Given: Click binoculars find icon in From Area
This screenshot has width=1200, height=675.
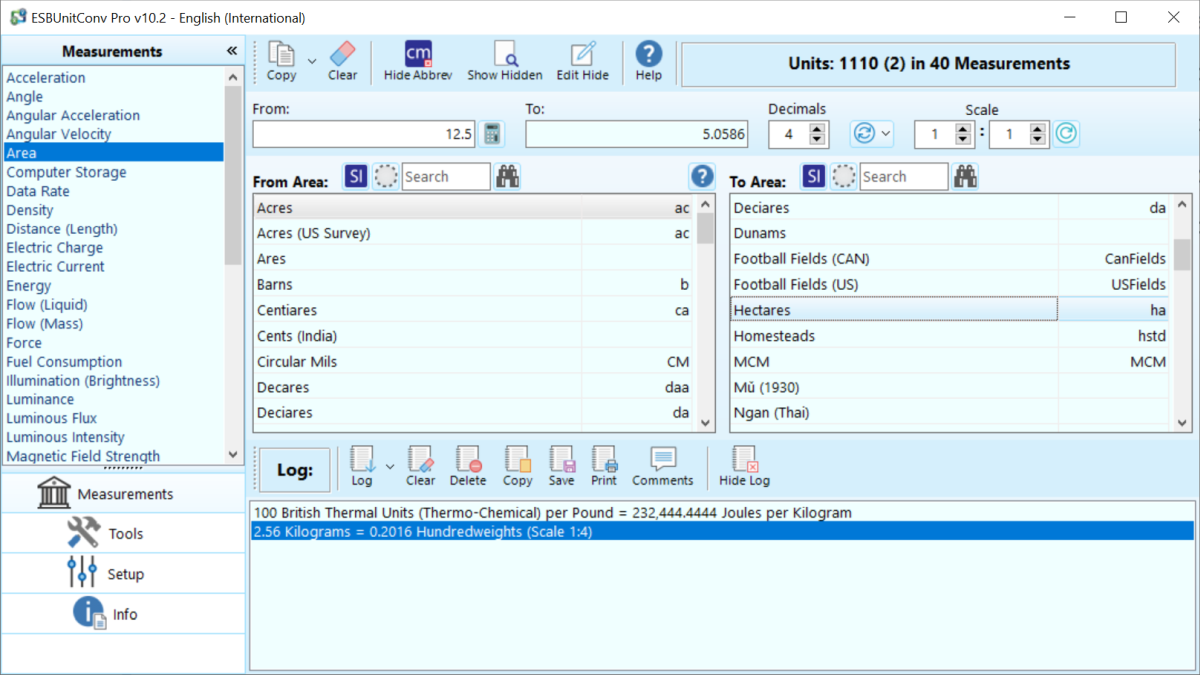Looking at the screenshot, I should coord(508,177).
